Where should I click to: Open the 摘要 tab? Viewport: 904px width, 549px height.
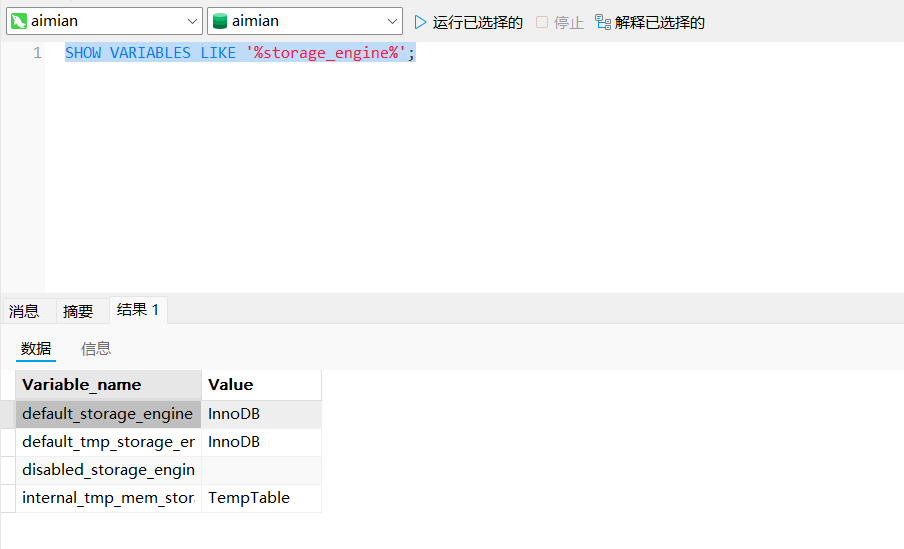click(78, 311)
